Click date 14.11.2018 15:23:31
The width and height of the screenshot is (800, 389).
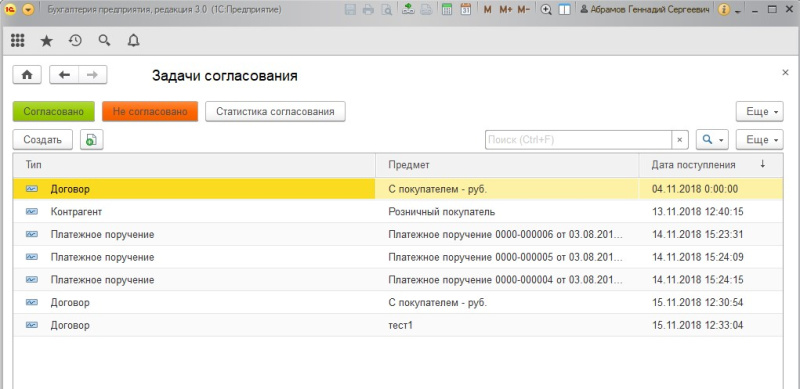pos(697,234)
